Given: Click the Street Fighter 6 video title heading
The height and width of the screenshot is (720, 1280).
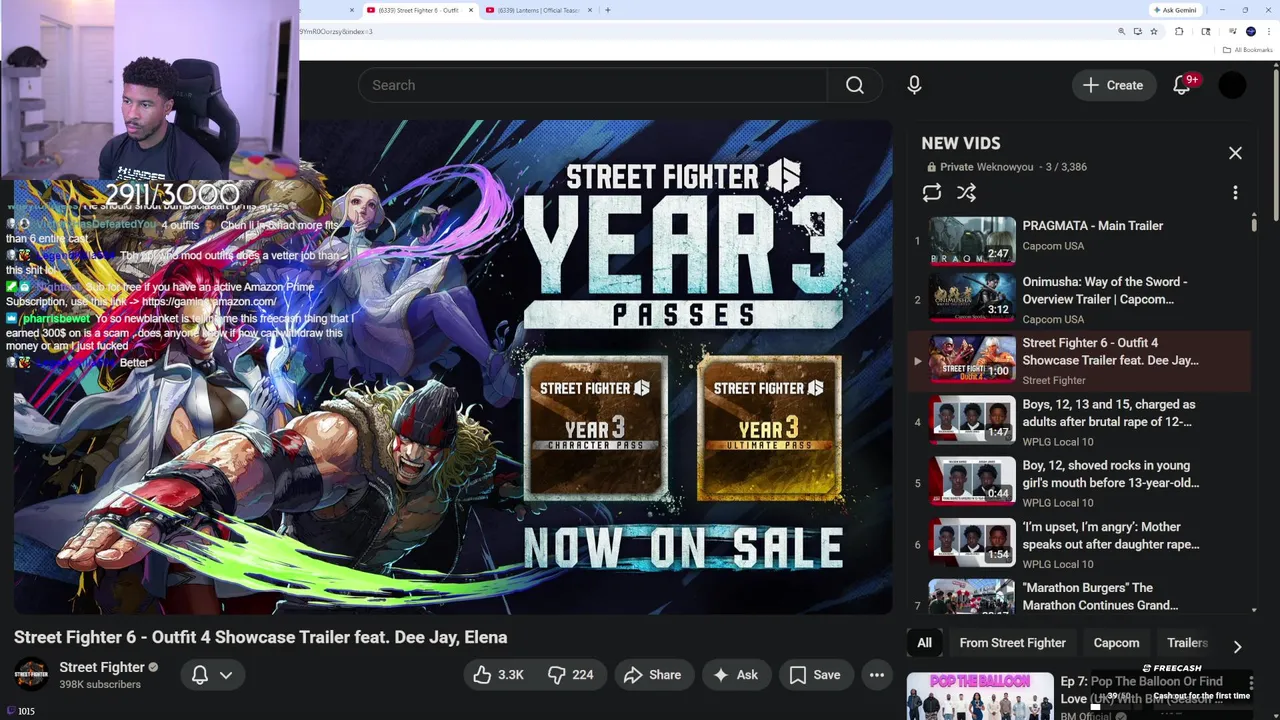Looking at the screenshot, I should pos(260,637).
